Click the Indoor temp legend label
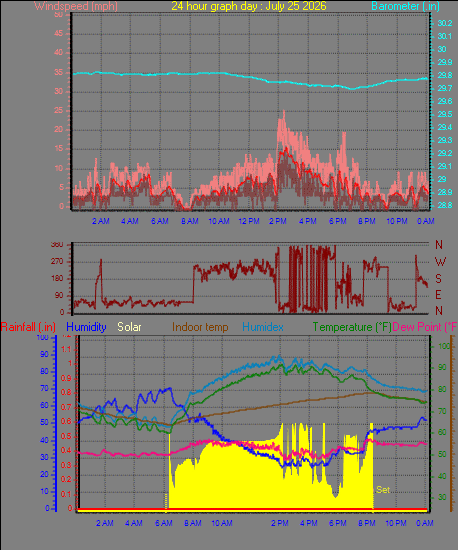This screenshot has height=550, width=458. tap(200, 327)
